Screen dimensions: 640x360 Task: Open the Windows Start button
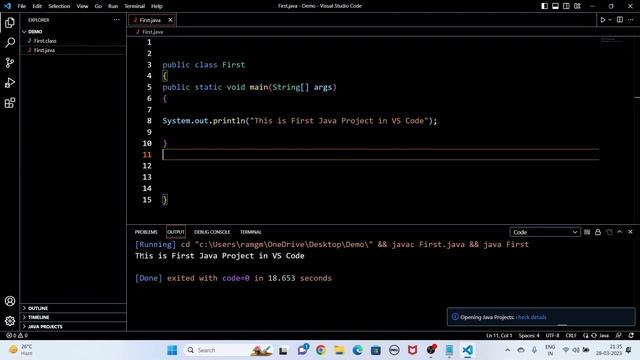pos(172,350)
